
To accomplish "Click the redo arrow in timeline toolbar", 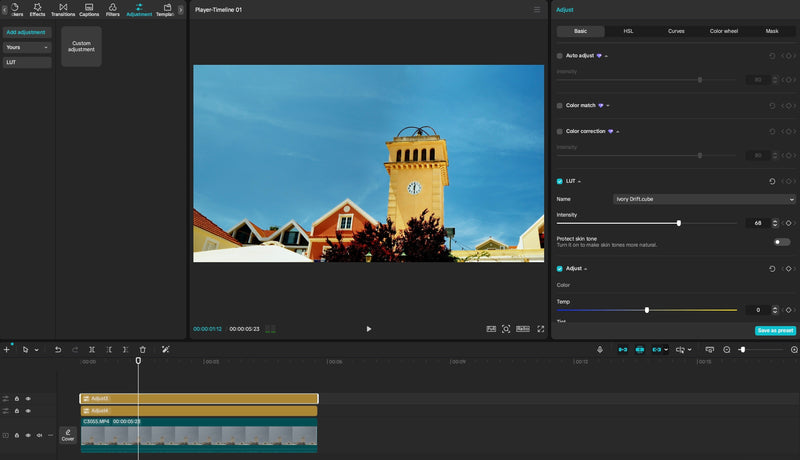I will pyautogui.click(x=75, y=349).
